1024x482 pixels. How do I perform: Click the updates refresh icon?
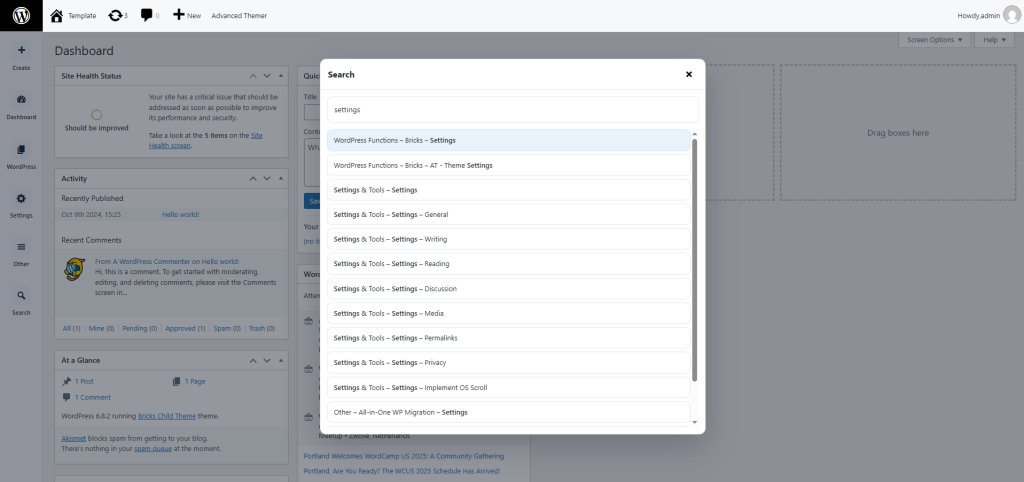click(116, 15)
